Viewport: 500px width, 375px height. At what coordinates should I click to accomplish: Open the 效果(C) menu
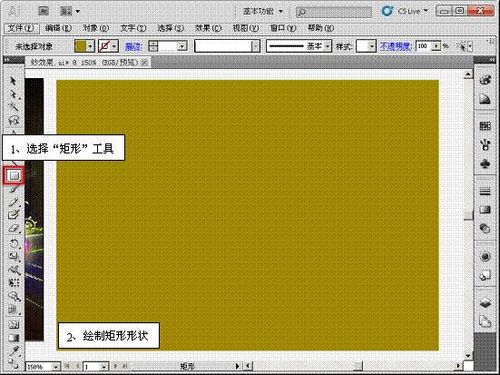click(208, 28)
